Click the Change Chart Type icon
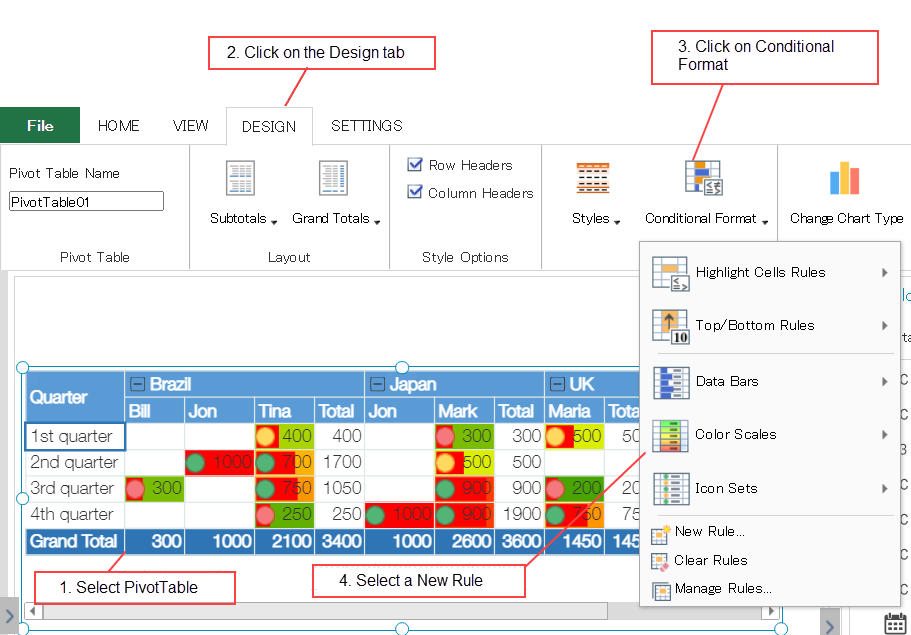Image resolution: width=911 pixels, height=635 pixels. tap(844, 178)
